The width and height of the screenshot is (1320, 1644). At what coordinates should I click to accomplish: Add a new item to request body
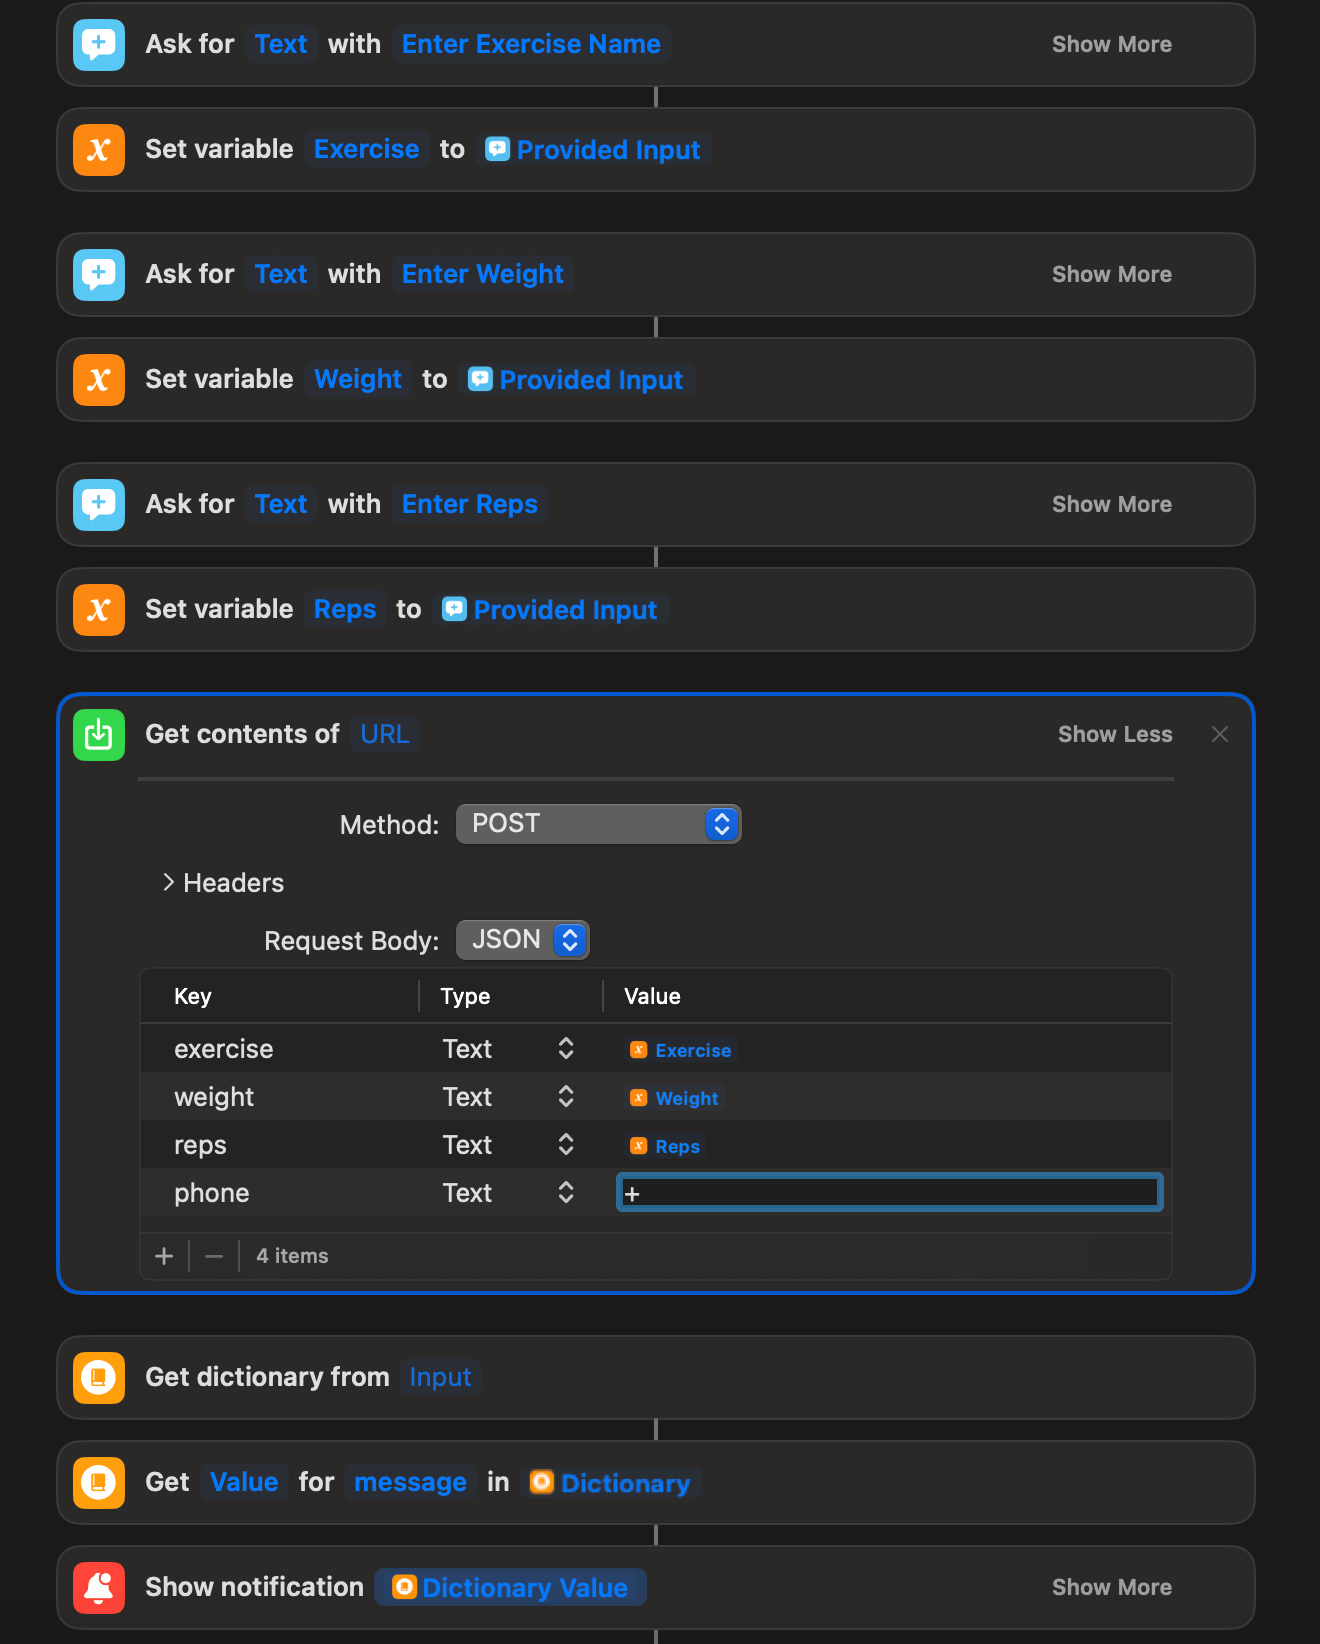pyautogui.click(x=165, y=1256)
